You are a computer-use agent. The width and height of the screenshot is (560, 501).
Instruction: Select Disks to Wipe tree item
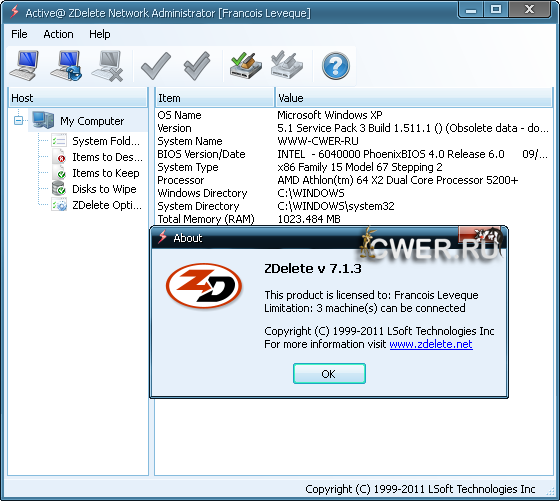tap(104, 189)
